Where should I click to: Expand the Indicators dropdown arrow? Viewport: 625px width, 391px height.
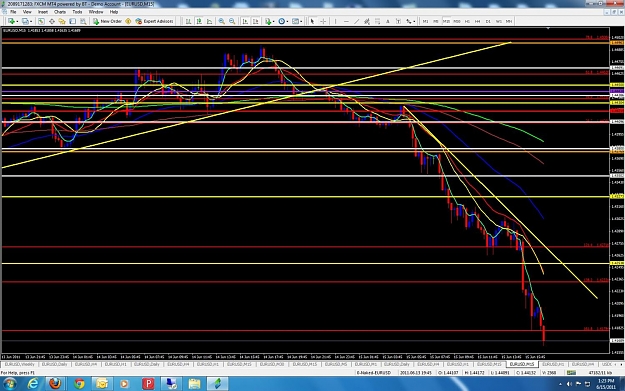tap(274, 22)
